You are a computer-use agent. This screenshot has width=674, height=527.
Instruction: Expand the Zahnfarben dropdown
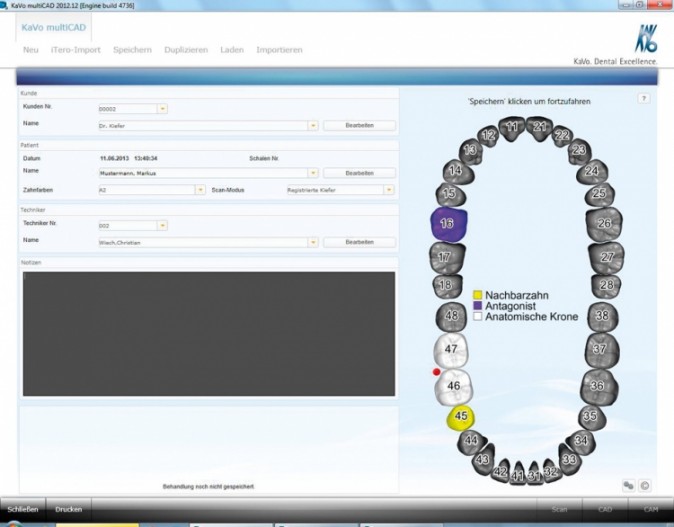click(x=200, y=190)
